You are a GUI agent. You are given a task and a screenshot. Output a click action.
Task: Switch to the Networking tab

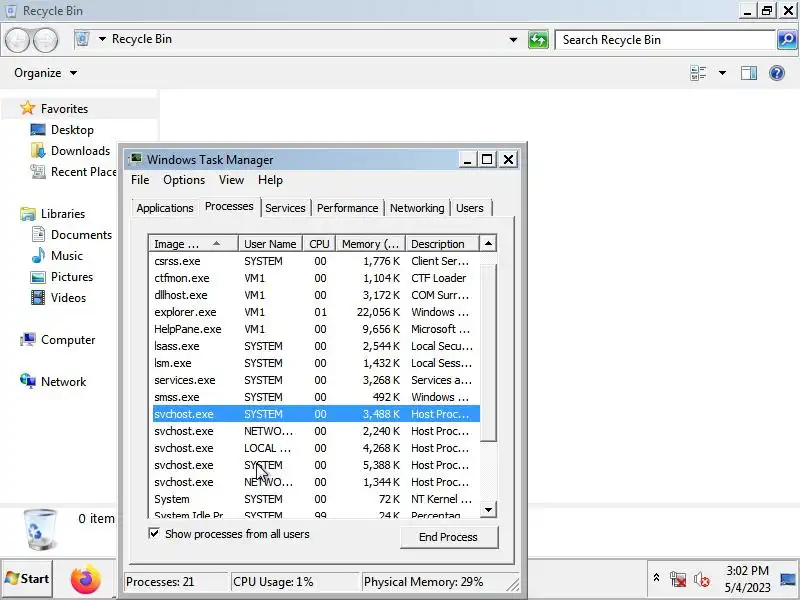click(417, 208)
